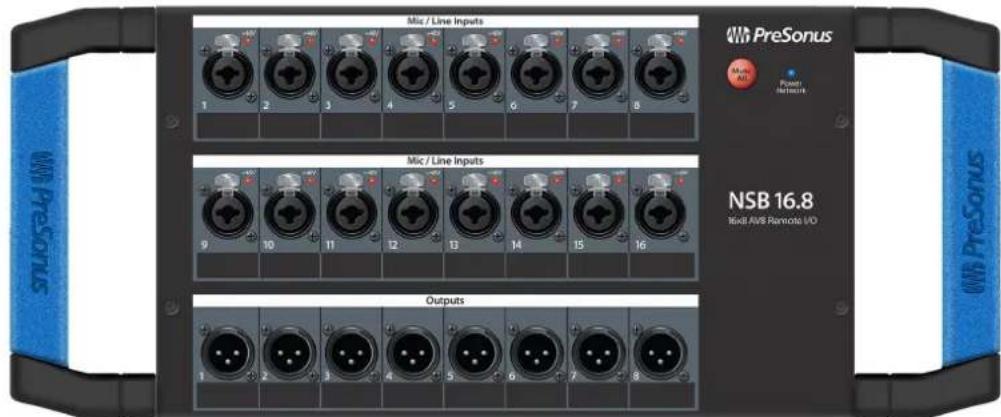Click XLR output connector 4
The image size is (1001, 417).
(413, 352)
